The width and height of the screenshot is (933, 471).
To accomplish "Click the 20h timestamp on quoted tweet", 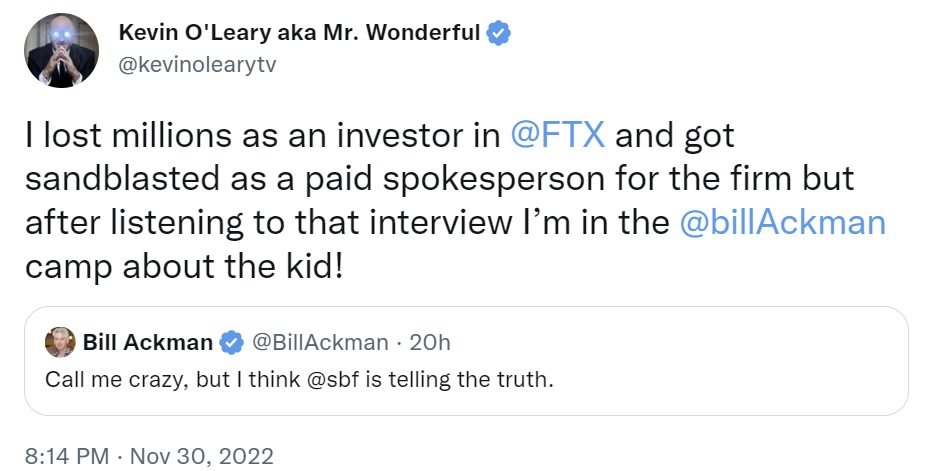I will pyautogui.click(x=431, y=343).
